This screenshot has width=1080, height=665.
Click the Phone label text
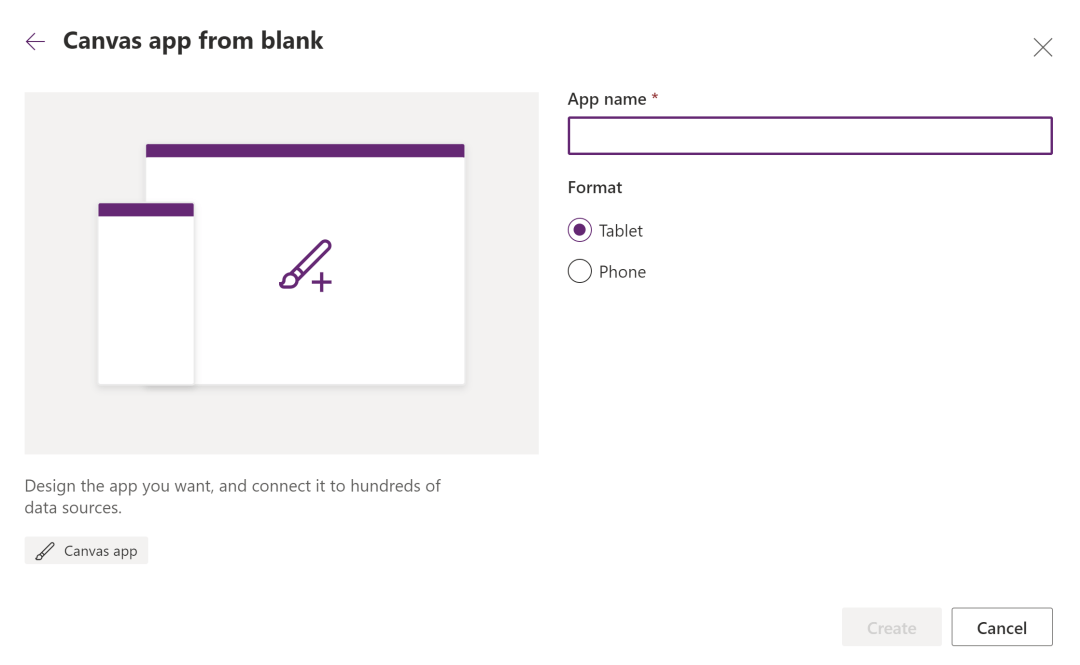click(622, 272)
